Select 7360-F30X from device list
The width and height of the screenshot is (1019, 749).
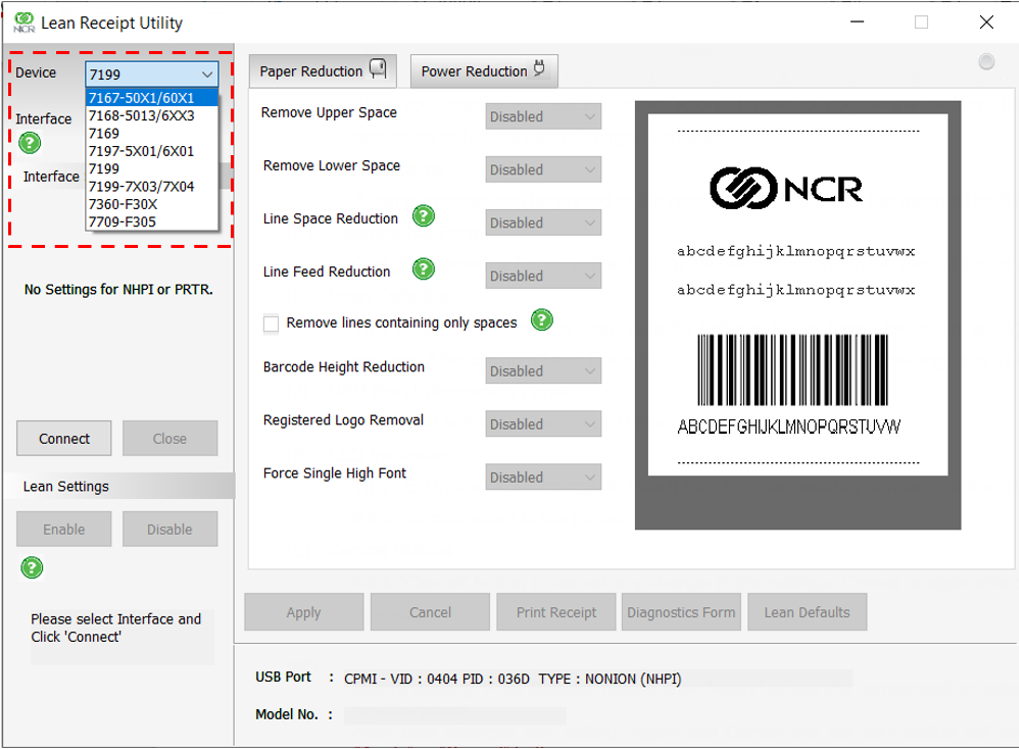pos(152,204)
